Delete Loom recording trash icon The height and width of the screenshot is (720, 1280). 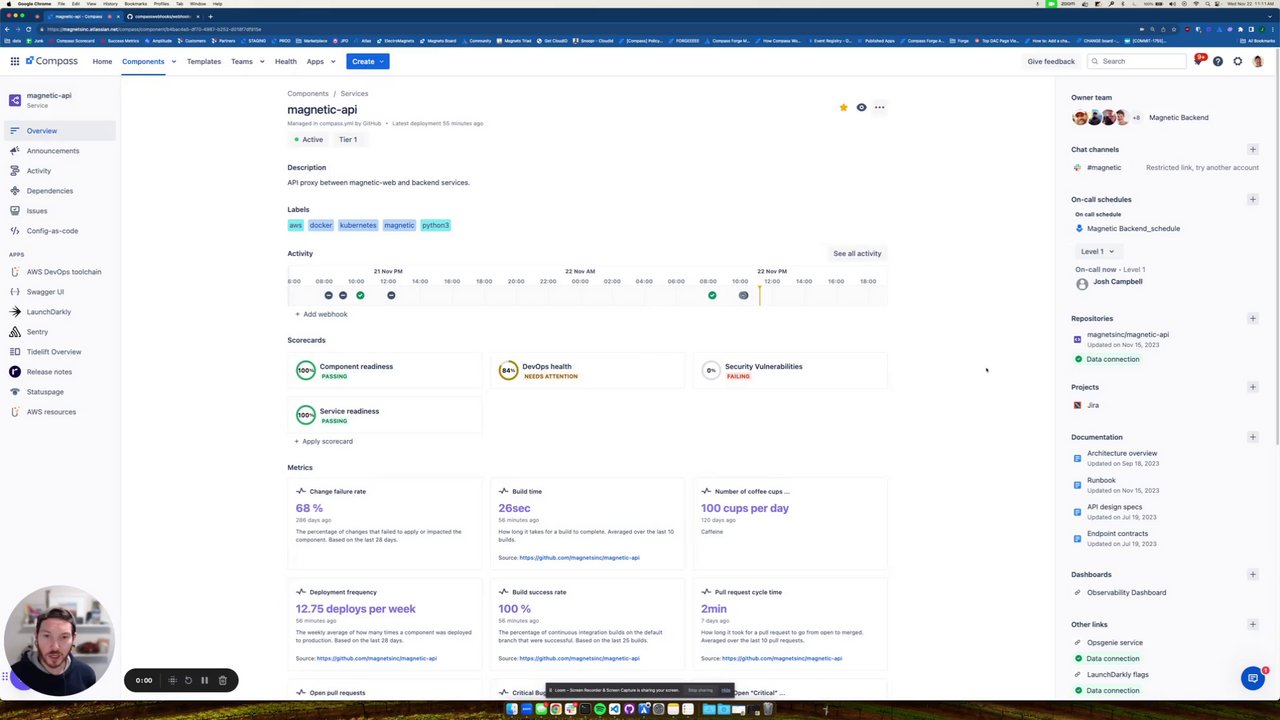(222, 680)
